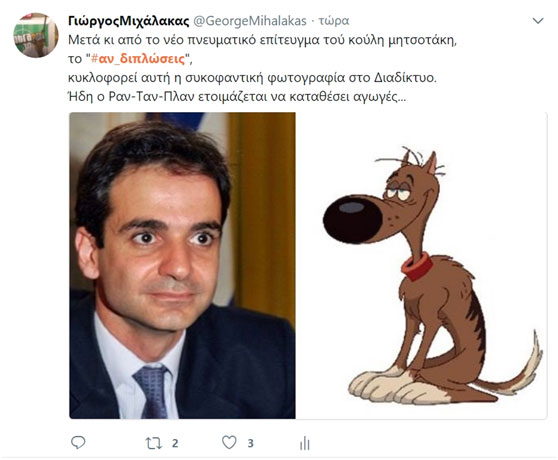Click the cartoon dog's red collar
The image size is (558, 460).
coord(417,266)
